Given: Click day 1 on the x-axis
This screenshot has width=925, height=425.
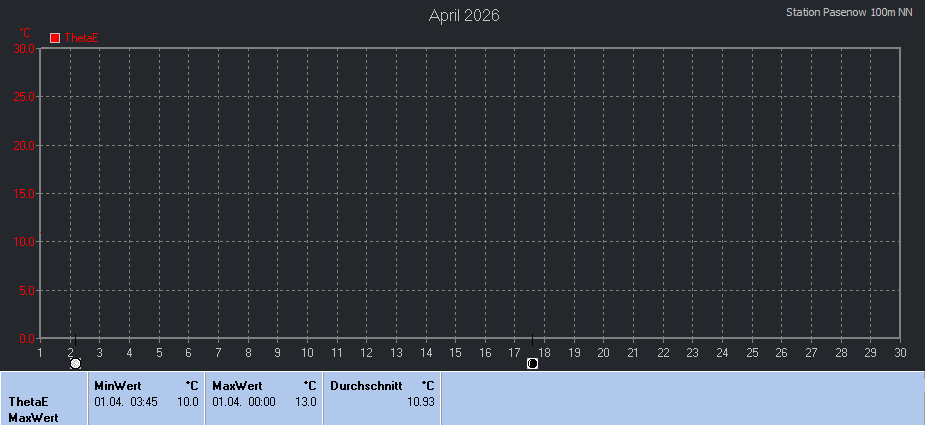Looking at the screenshot, I should point(40,352).
